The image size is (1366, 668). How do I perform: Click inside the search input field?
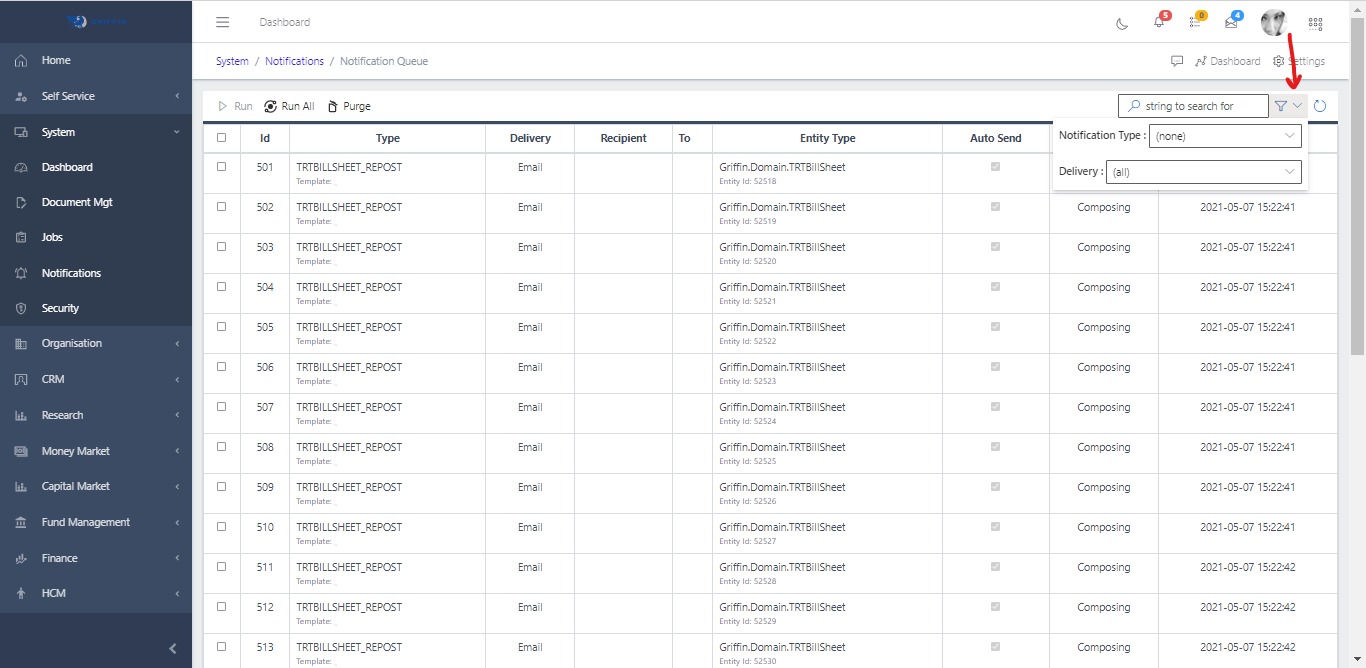[x=1193, y=105]
